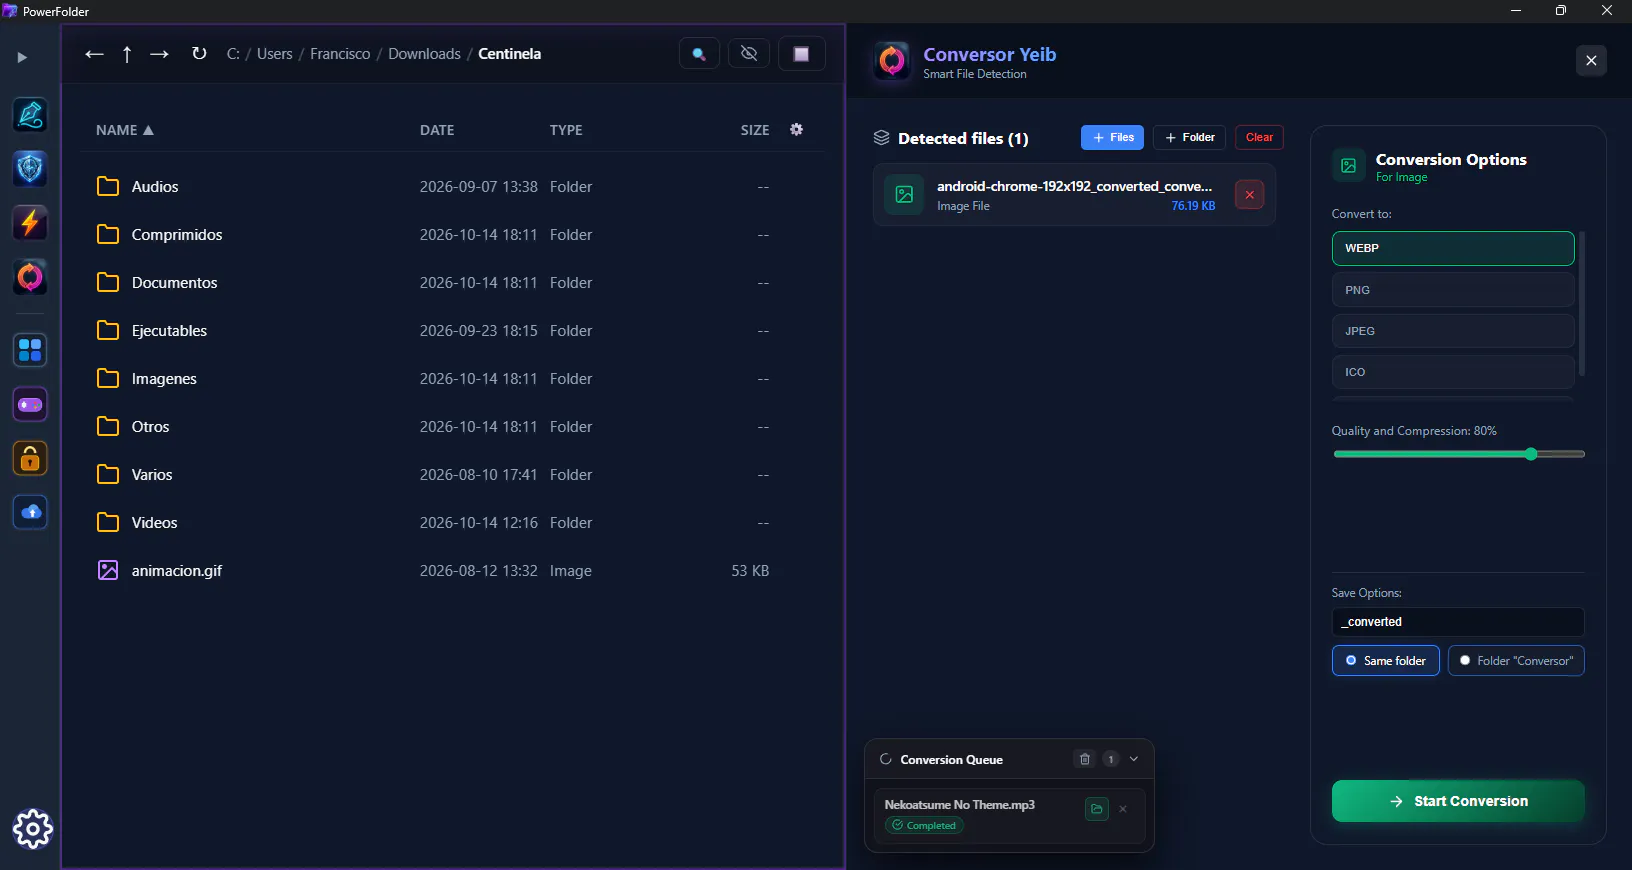Select the Documentos folder
This screenshot has height=870, width=1632.
(x=454, y=283)
